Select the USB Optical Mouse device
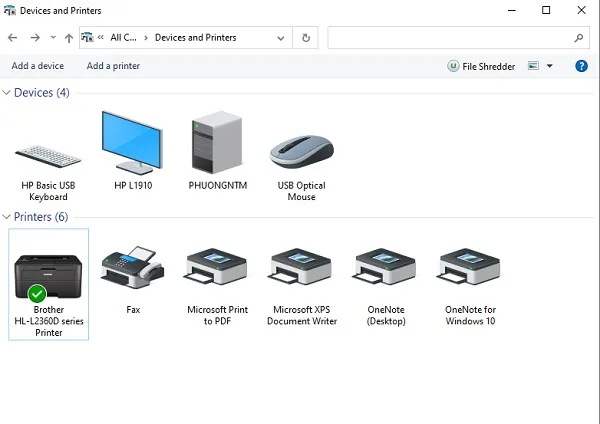 [301, 152]
